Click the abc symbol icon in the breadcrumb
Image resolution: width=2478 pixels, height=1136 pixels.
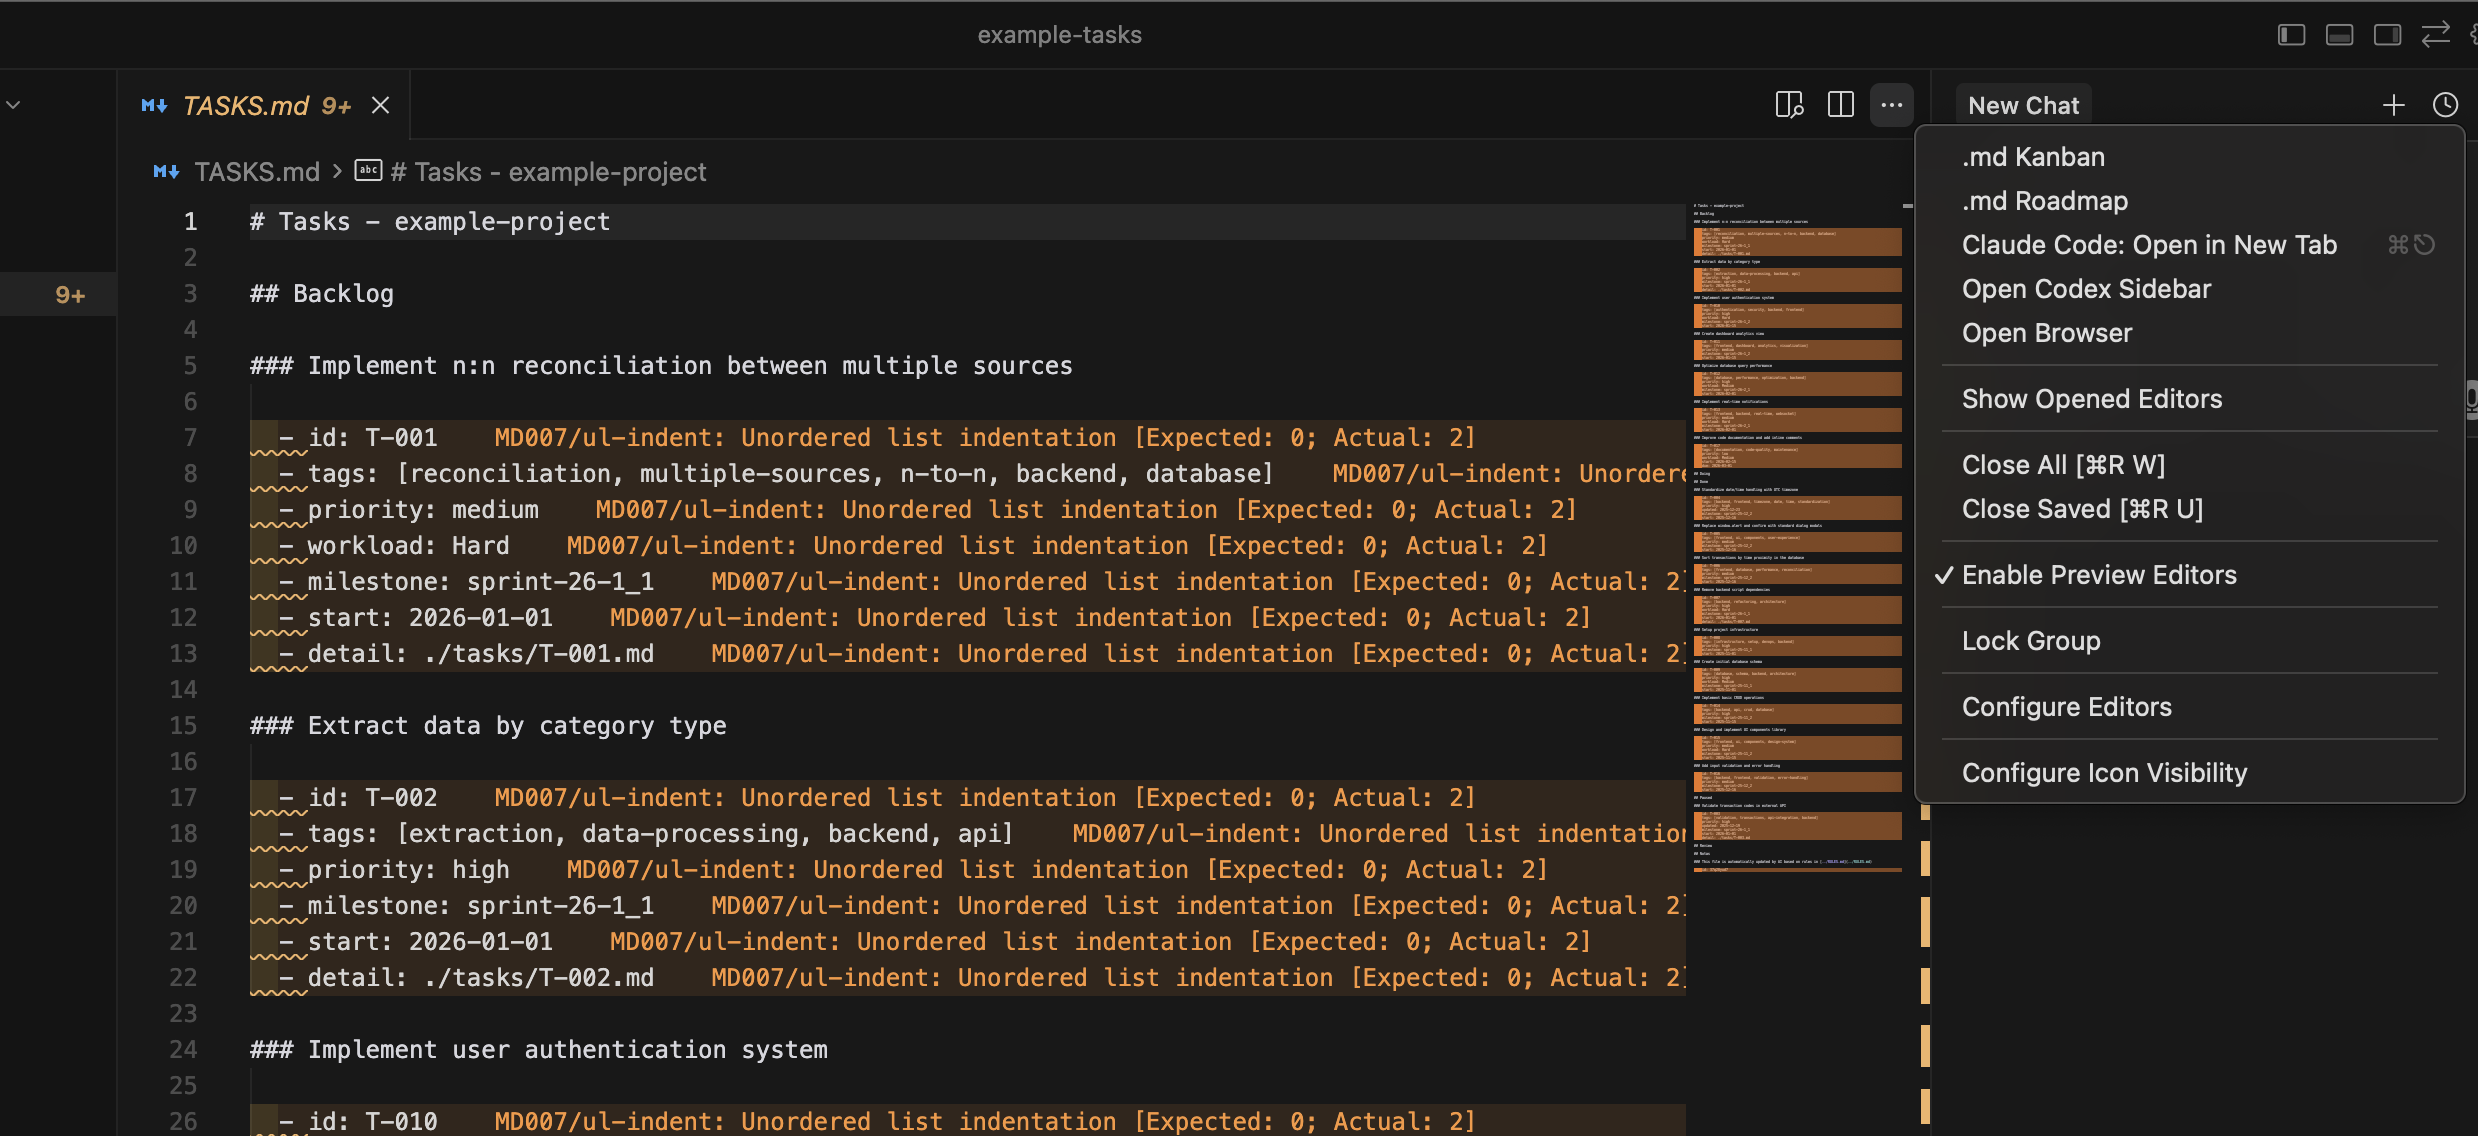(368, 170)
